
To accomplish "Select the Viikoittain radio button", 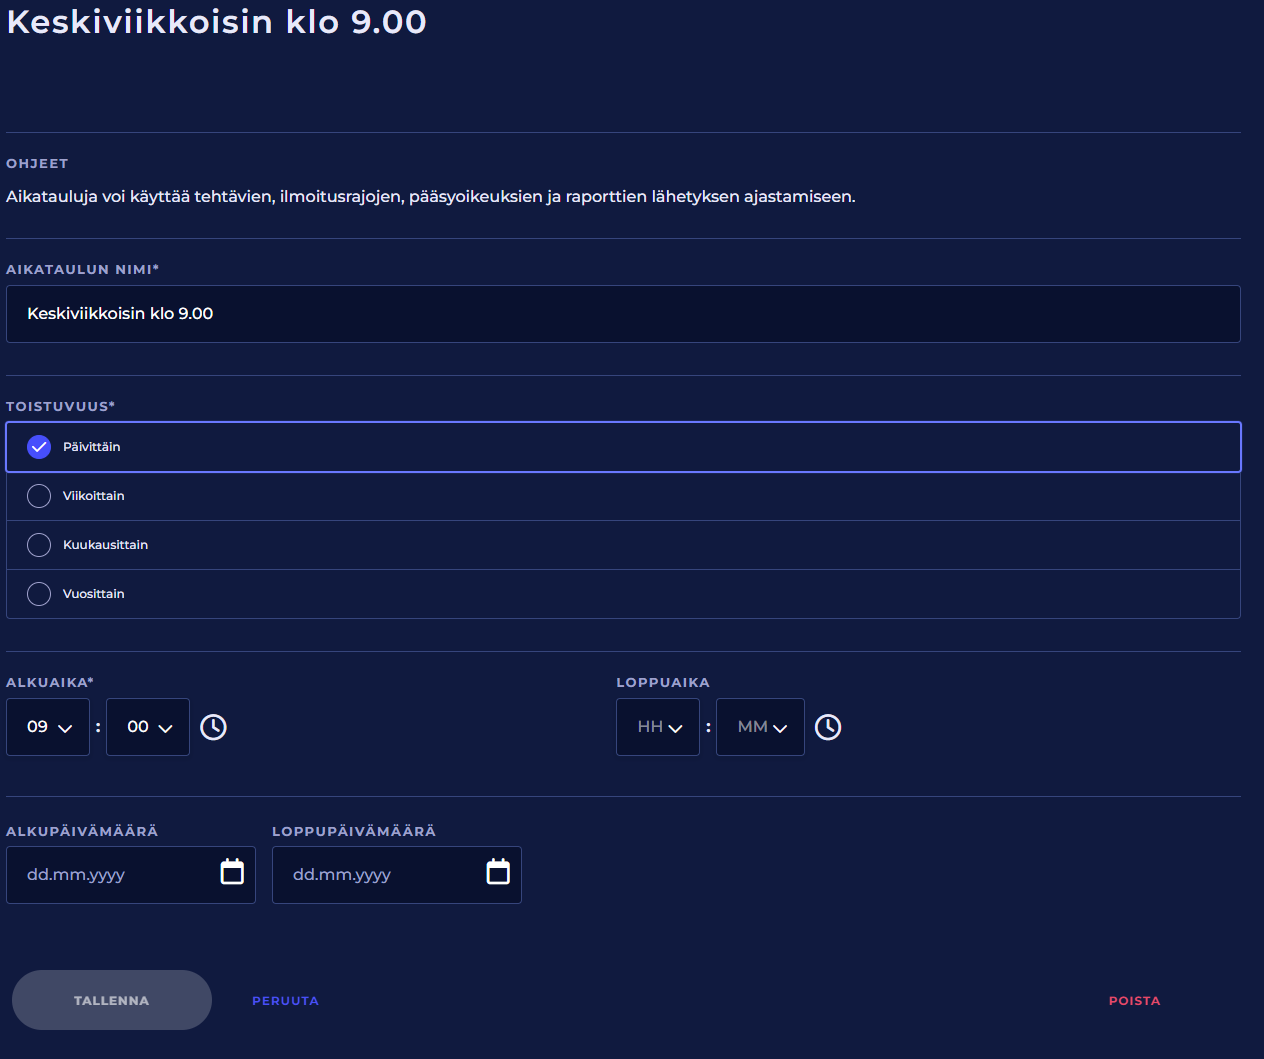I will click(x=39, y=496).
